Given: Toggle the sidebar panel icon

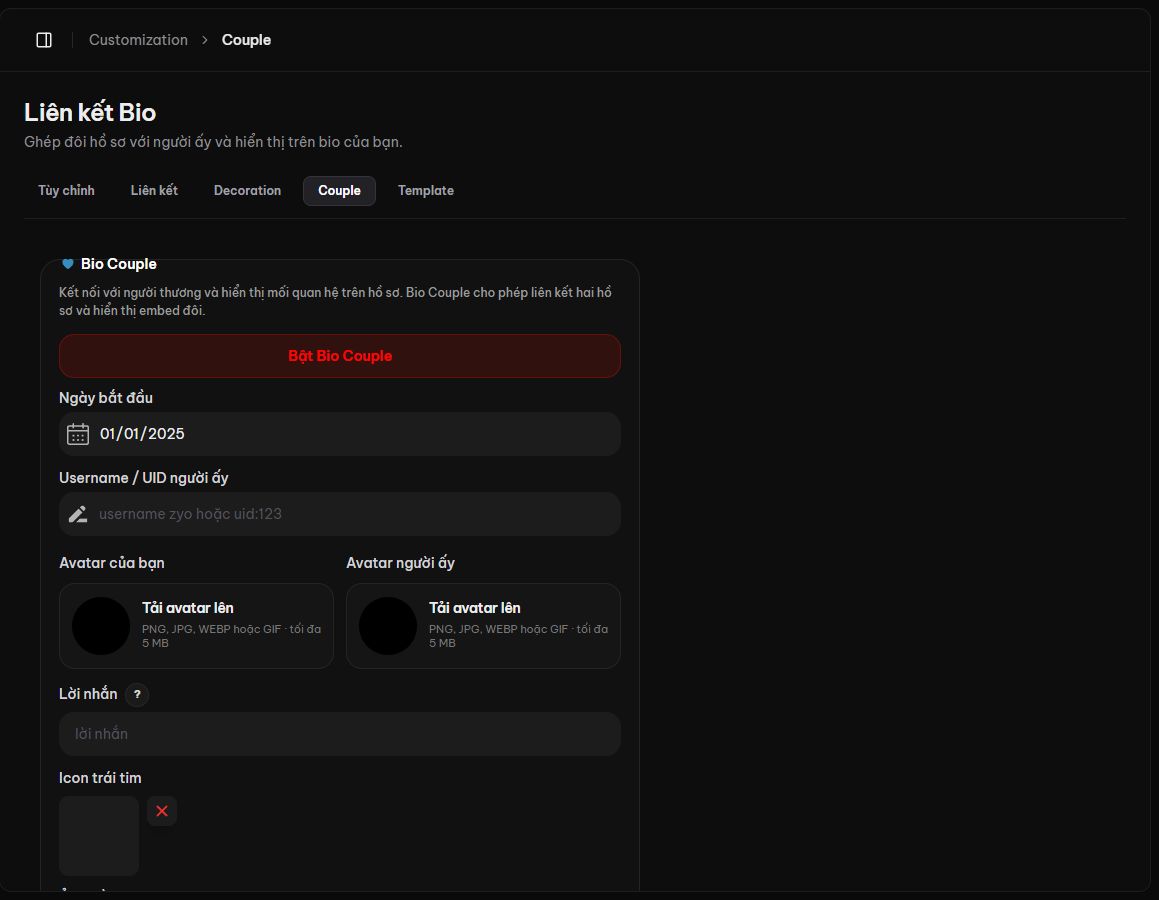Looking at the screenshot, I should tap(44, 40).
